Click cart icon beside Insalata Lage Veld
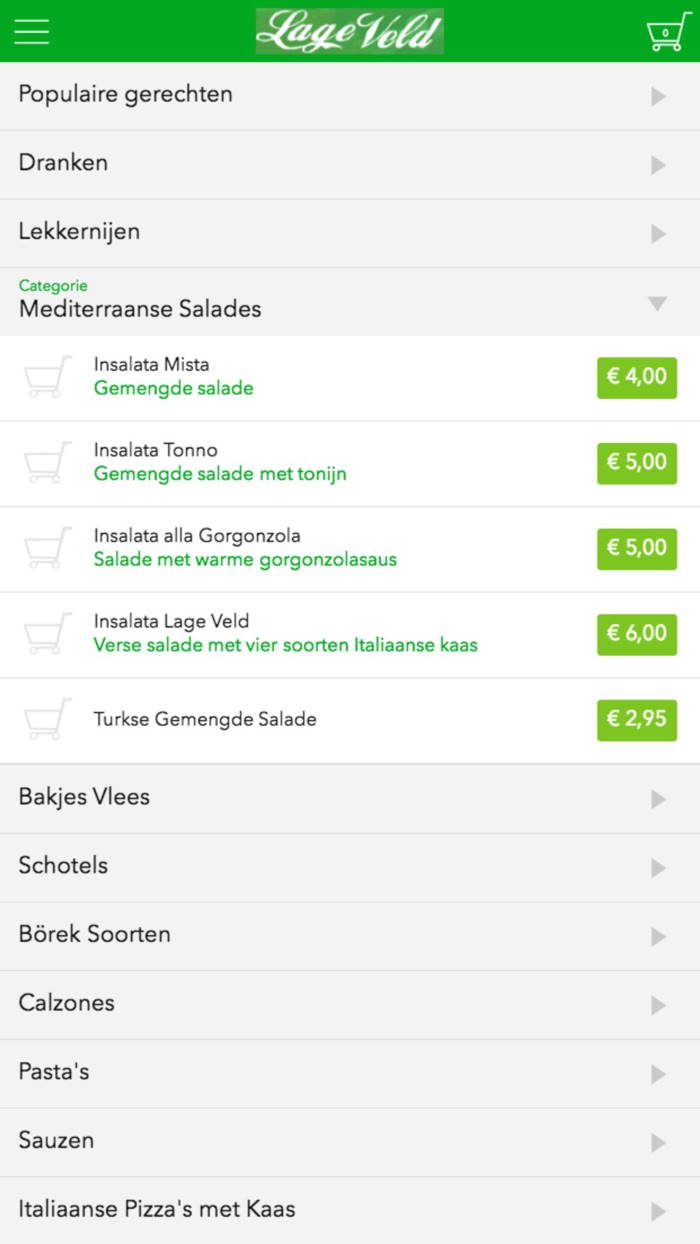 point(48,634)
